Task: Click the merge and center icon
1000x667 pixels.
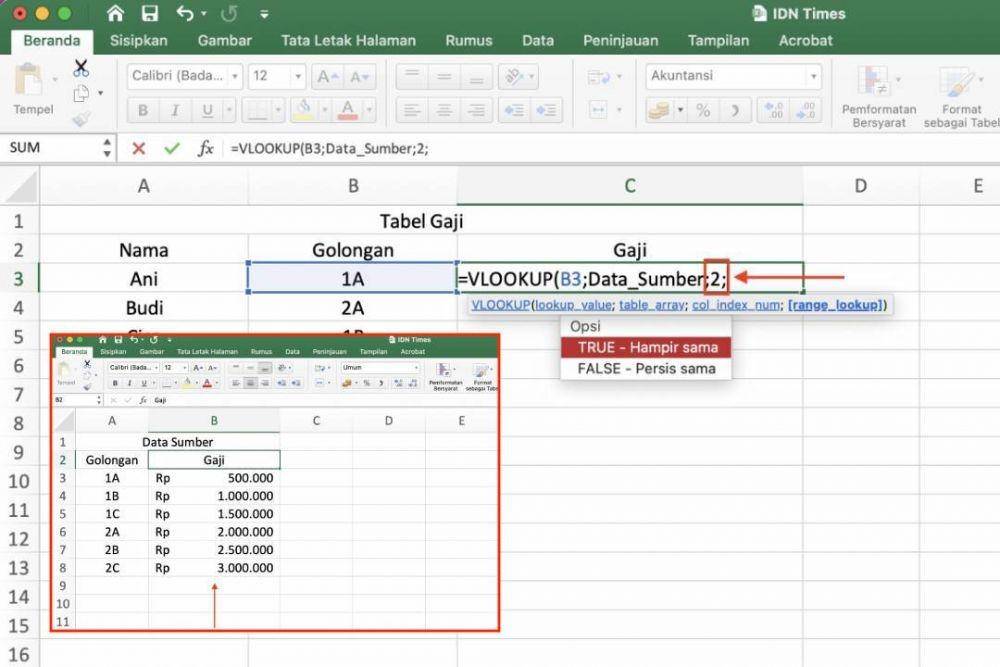Action: (598, 110)
